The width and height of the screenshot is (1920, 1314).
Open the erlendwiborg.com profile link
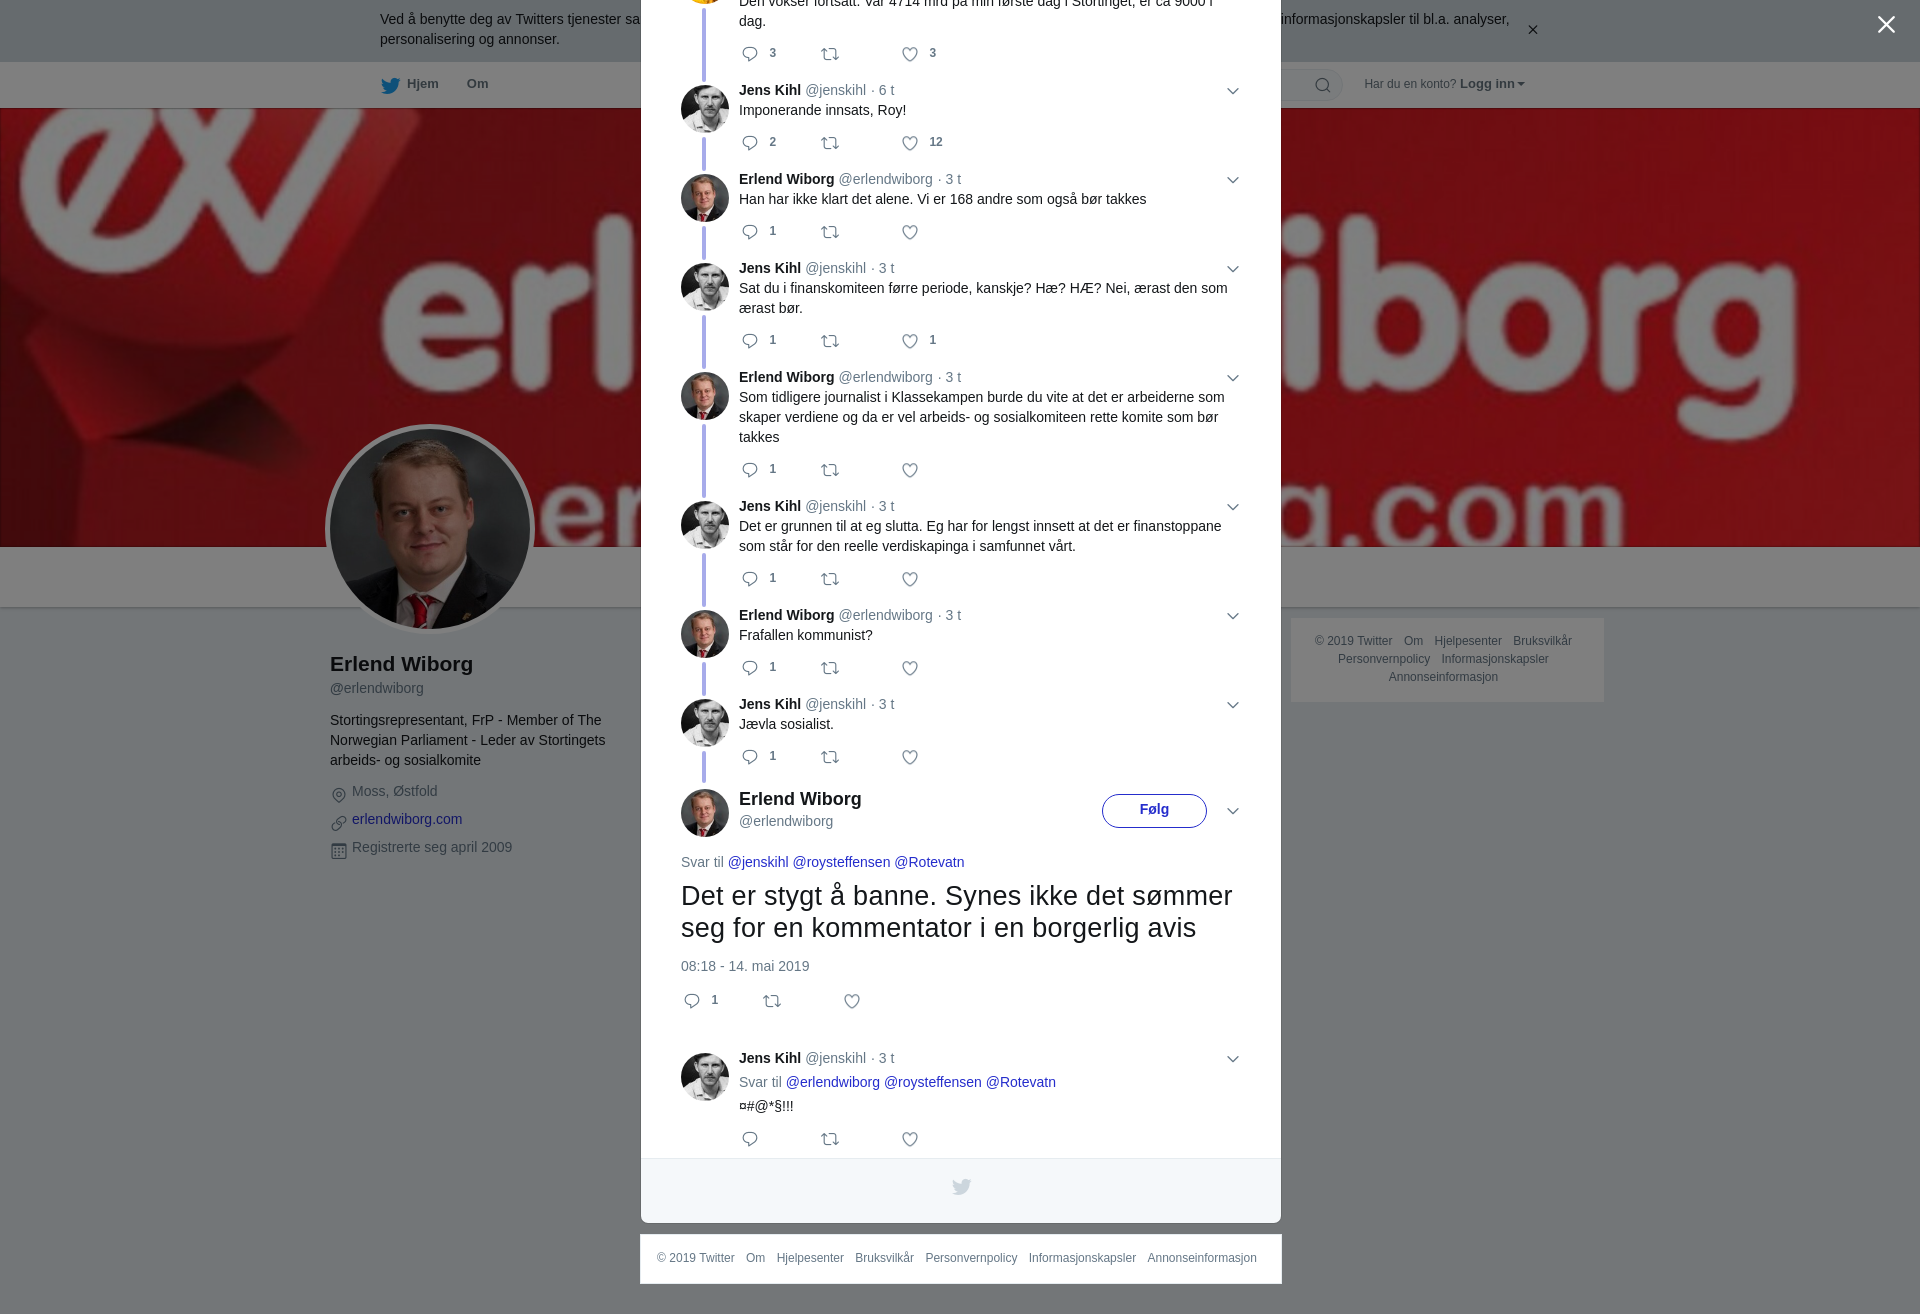[407, 819]
